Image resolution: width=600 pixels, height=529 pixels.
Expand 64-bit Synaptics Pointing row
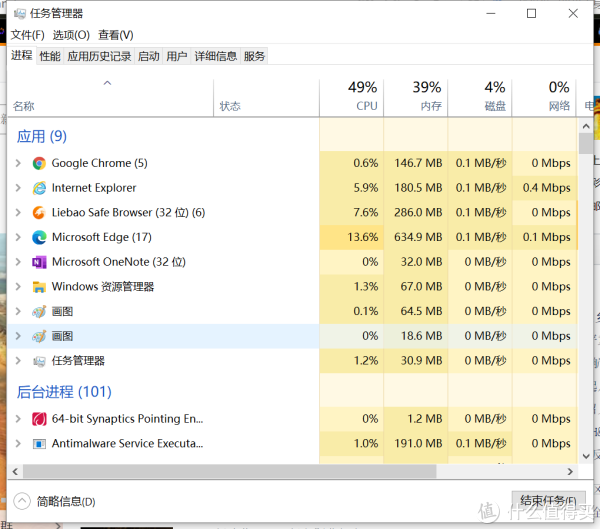click(x=18, y=419)
